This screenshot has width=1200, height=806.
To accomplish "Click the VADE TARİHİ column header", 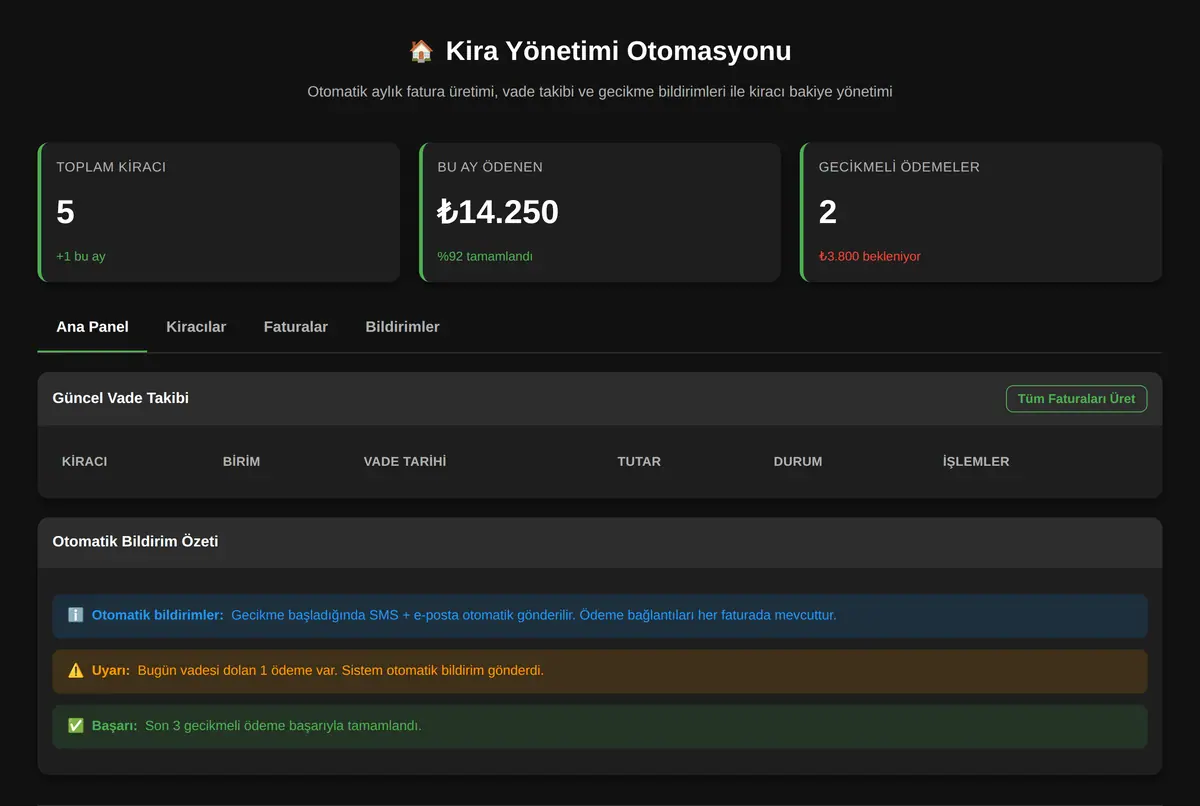I will point(405,462).
